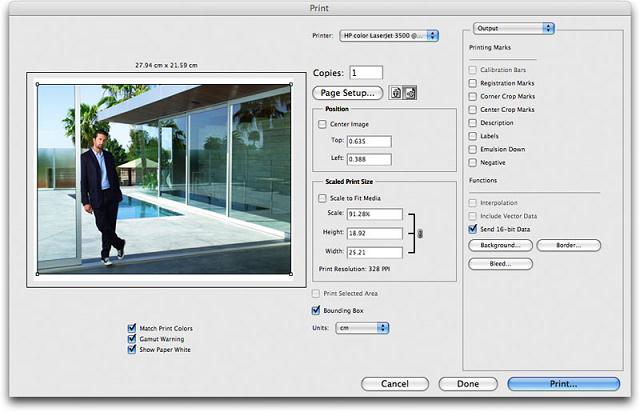Enable Corner Crop Marks

473,96
